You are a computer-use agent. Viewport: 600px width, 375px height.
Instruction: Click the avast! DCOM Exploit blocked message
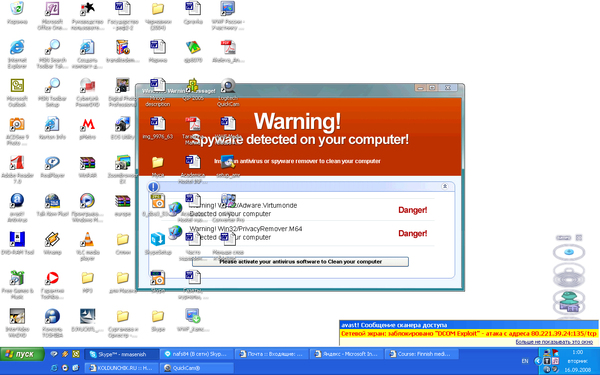pos(469,334)
